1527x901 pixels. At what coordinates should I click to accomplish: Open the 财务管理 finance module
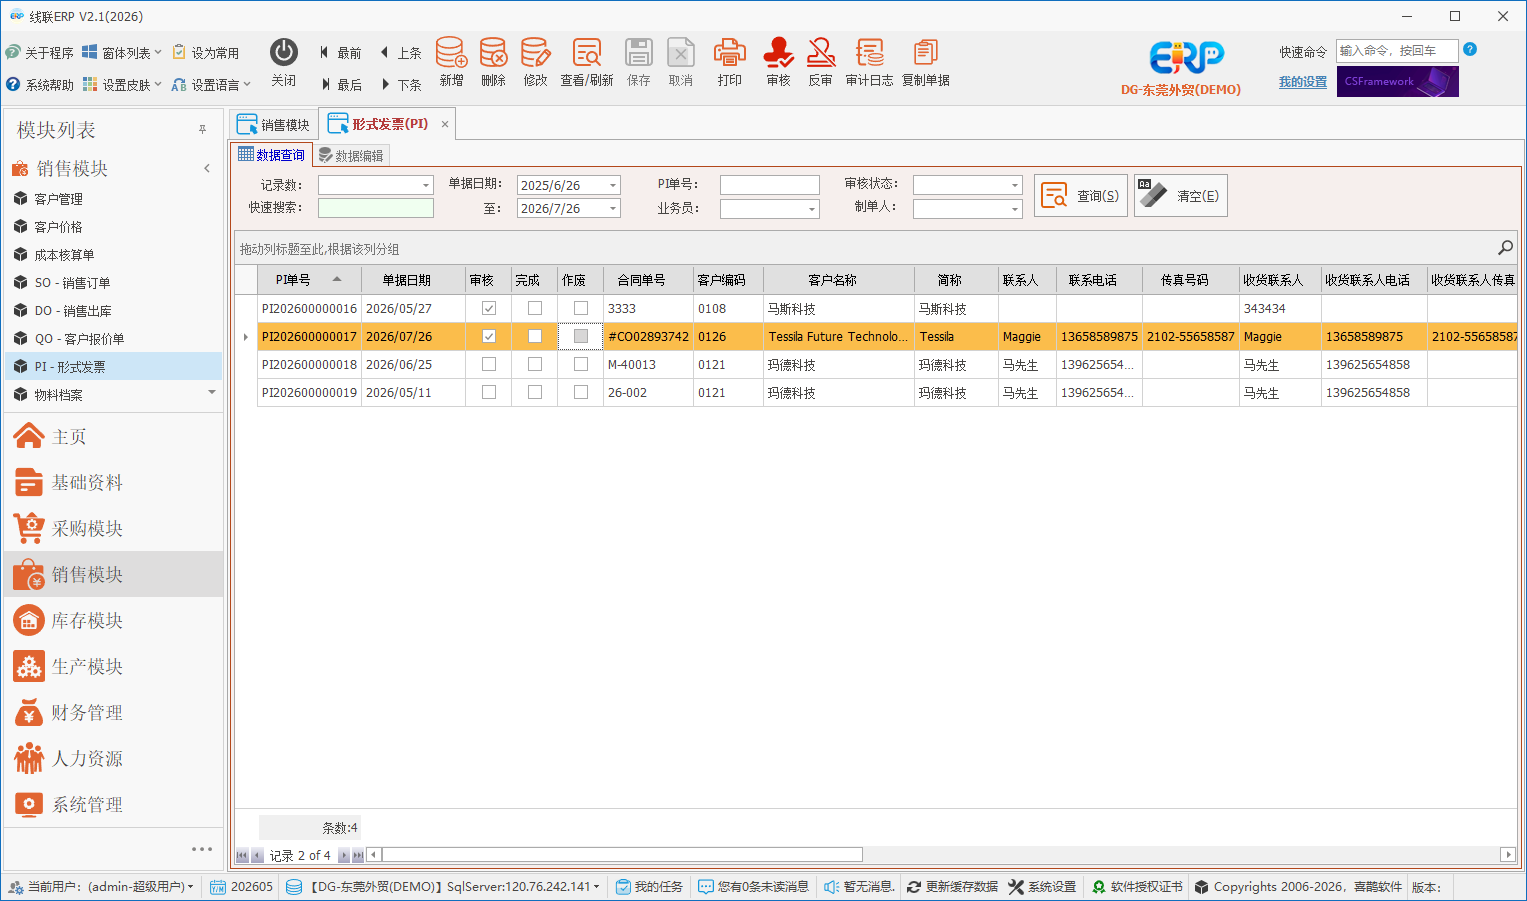(113, 712)
